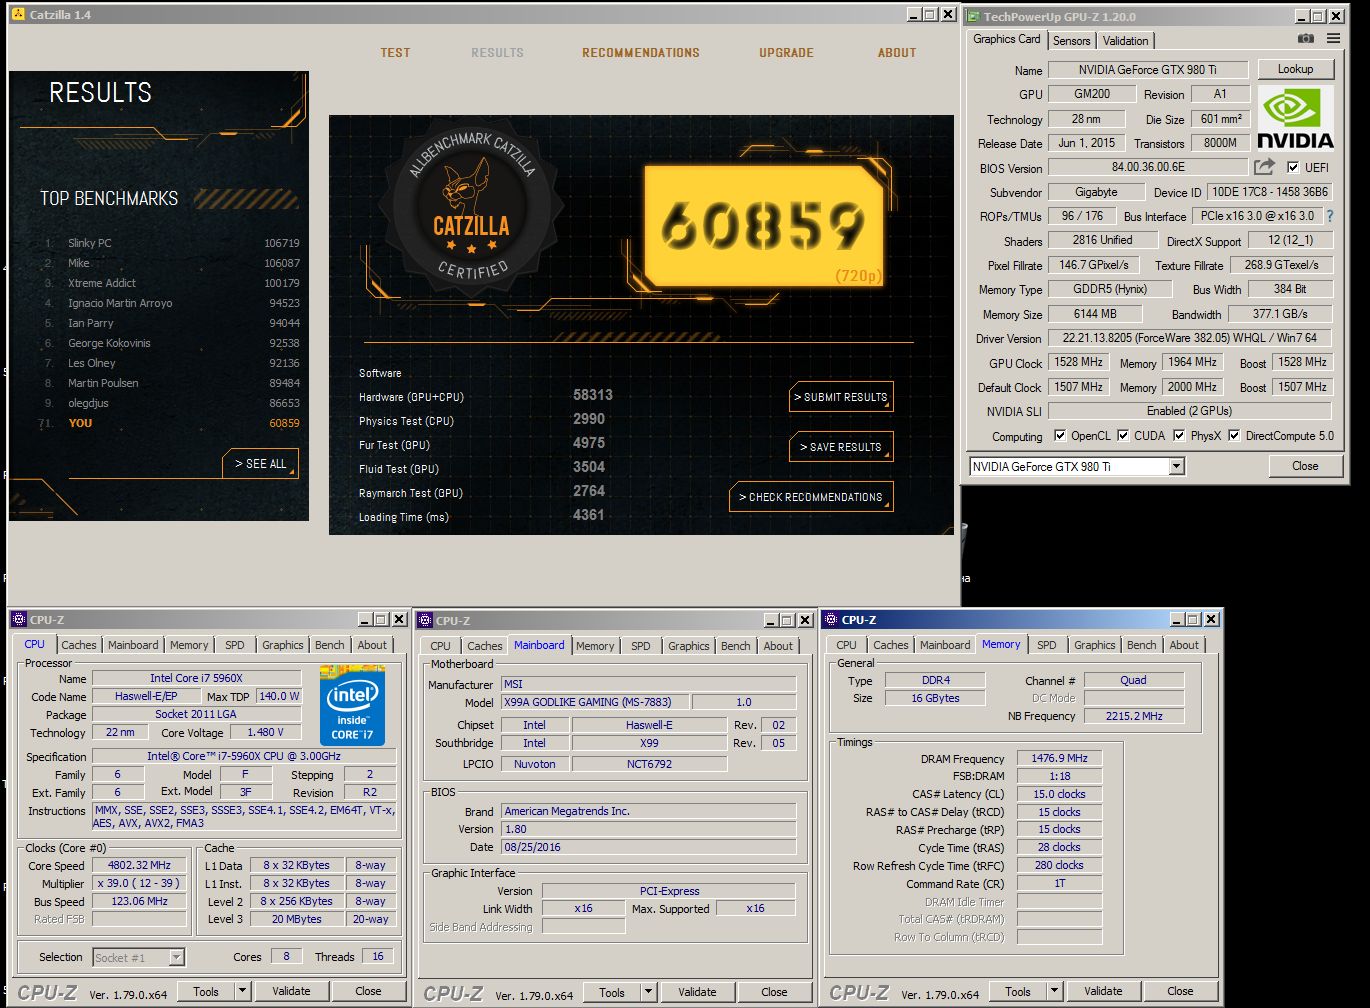Viewport: 1370px width, 1008px height.
Task: Click the Close button in GPU-Z
Action: pyautogui.click(x=1305, y=466)
